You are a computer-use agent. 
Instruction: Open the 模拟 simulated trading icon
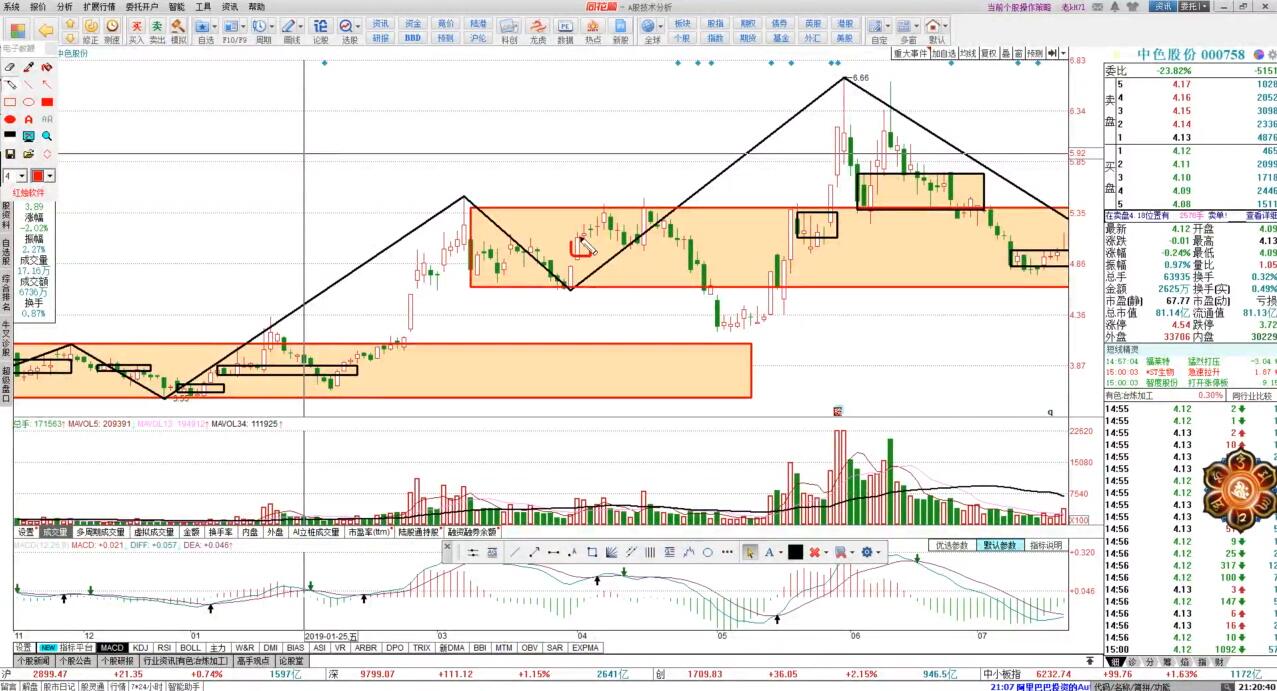(178, 30)
